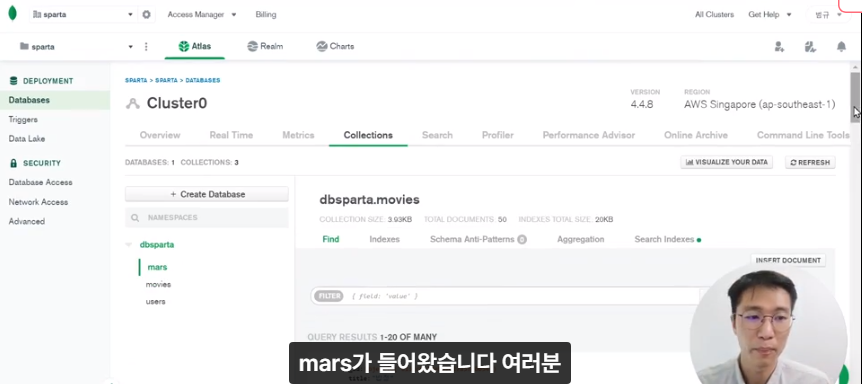Open the Metrics tab
This screenshot has height=384, width=862.
pos(298,135)
